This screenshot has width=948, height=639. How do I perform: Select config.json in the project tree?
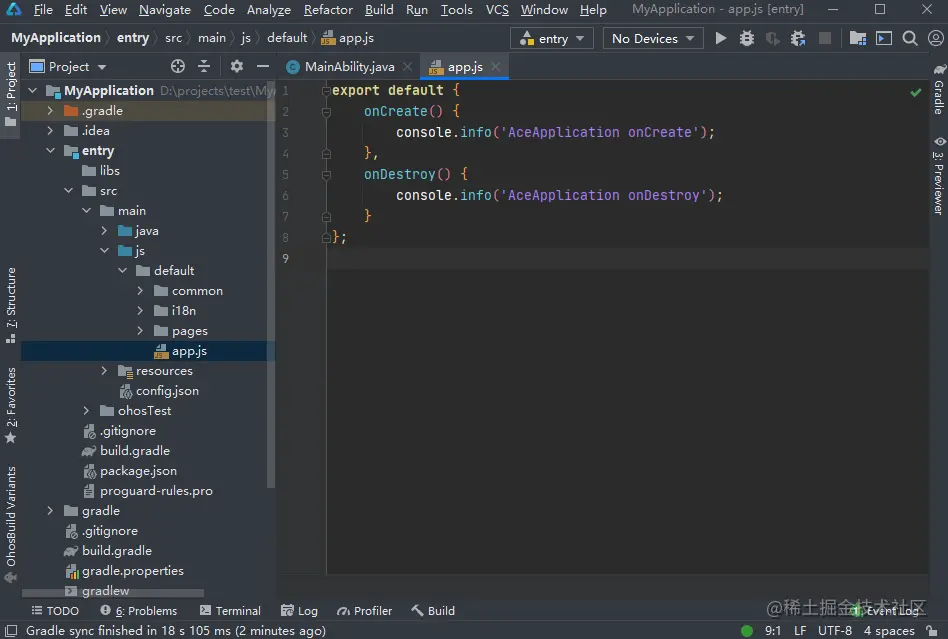pyautogui.click(x=160, y=391)
